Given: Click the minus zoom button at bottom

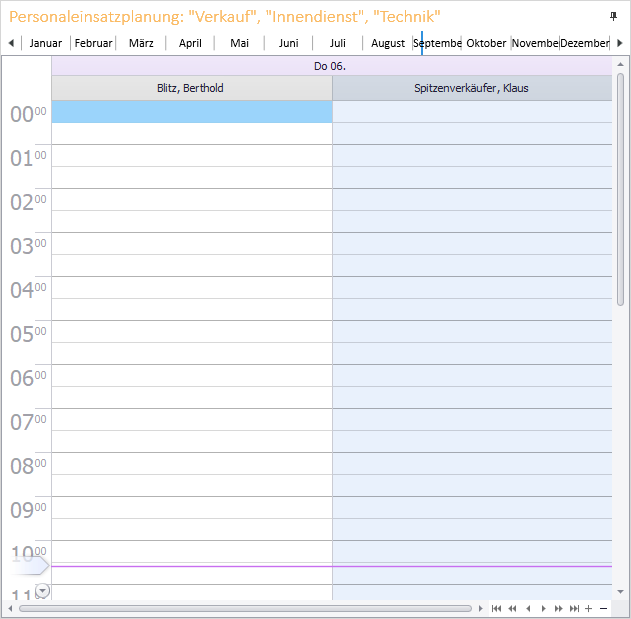Looking at the screenshot, I should click(603, 608).
